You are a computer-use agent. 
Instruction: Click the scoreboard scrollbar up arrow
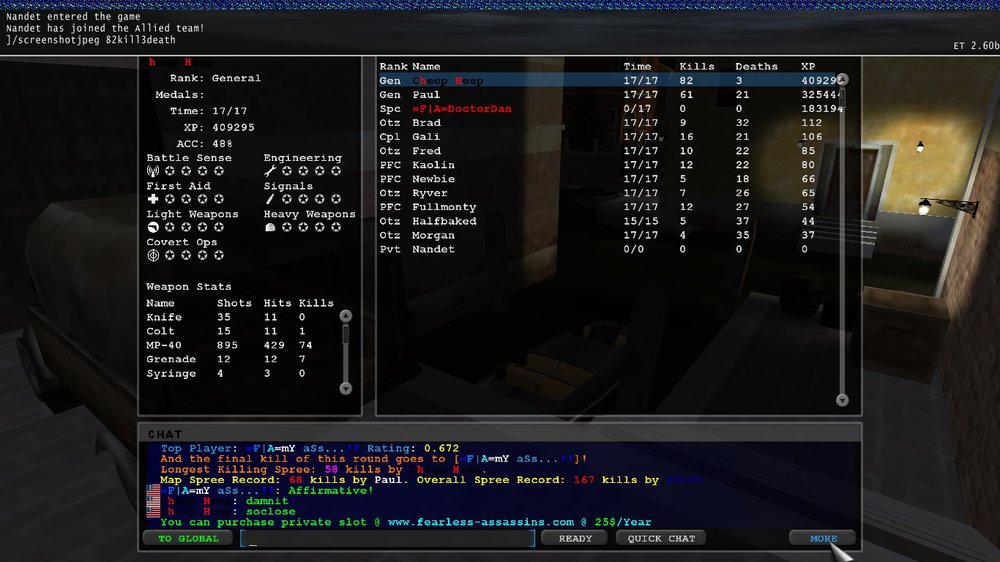point(842,80)
